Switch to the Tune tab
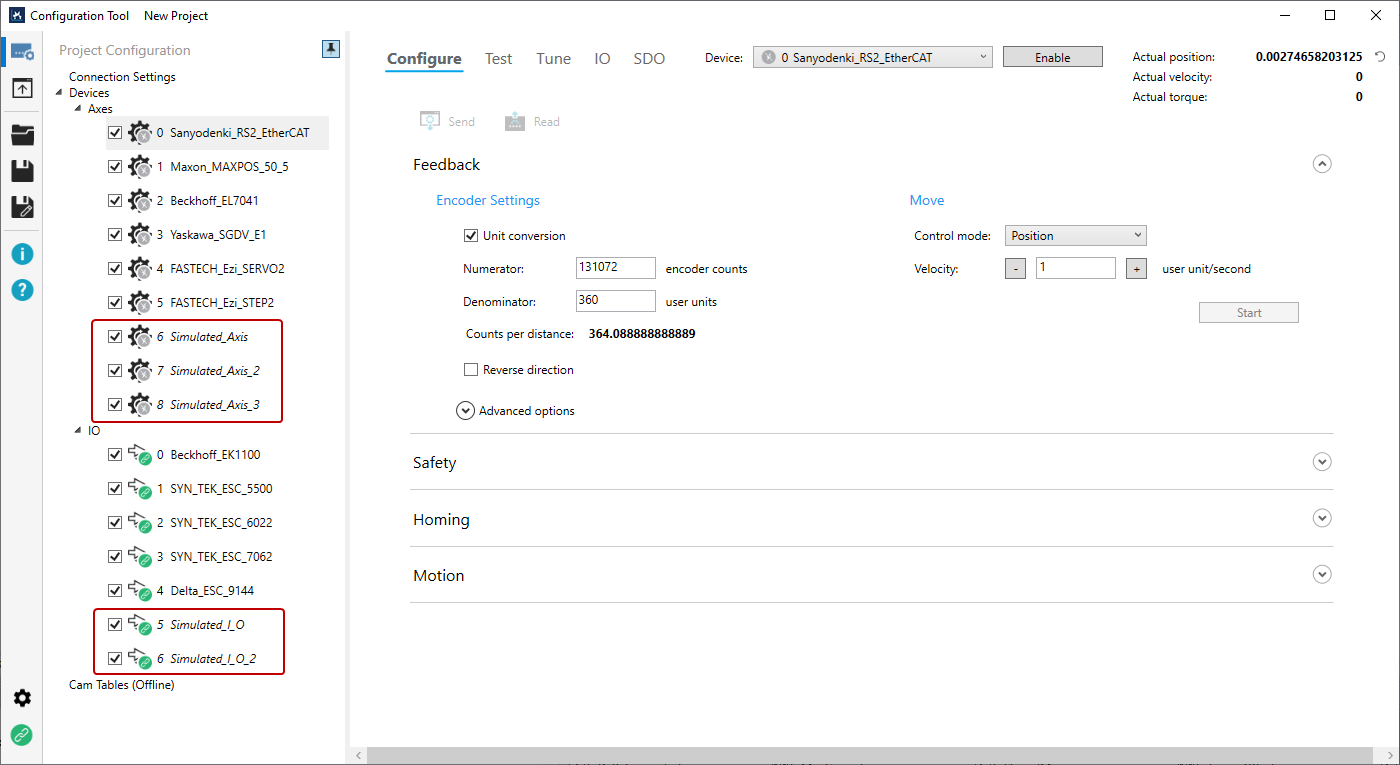Screen dimensions: 1400x765 pyautogui.click(x=553, y=59)
